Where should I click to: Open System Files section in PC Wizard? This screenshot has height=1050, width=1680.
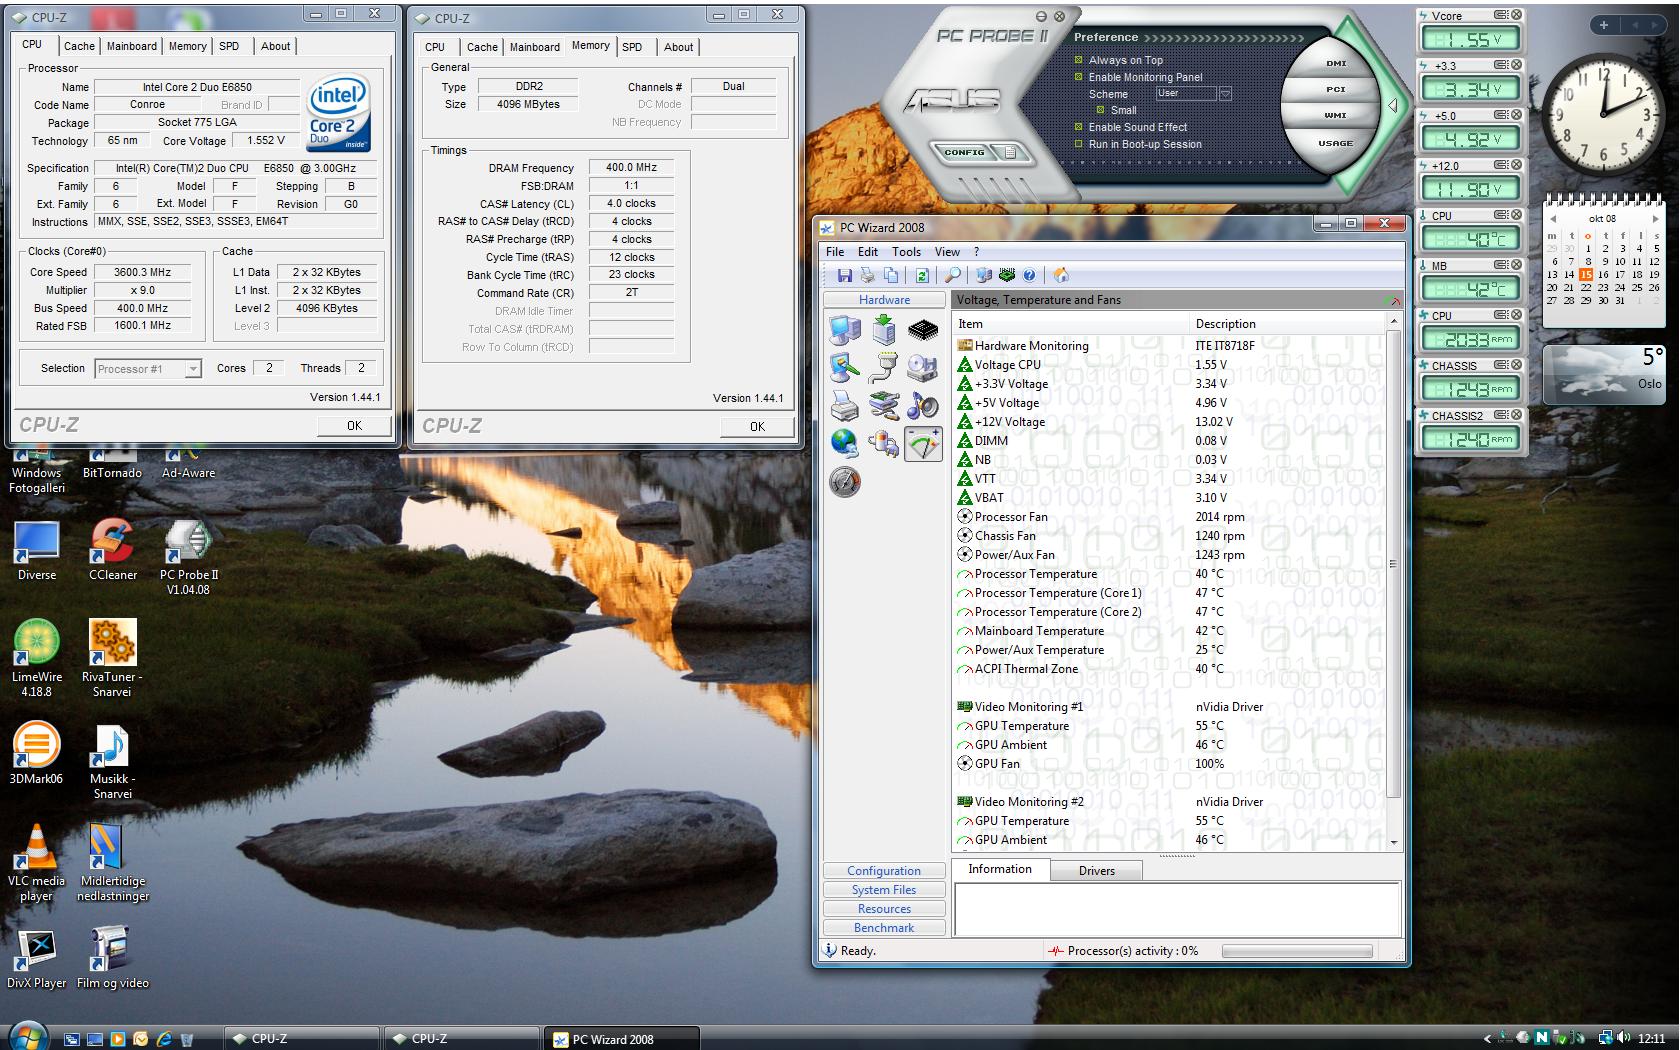click(x=884, y=890)
